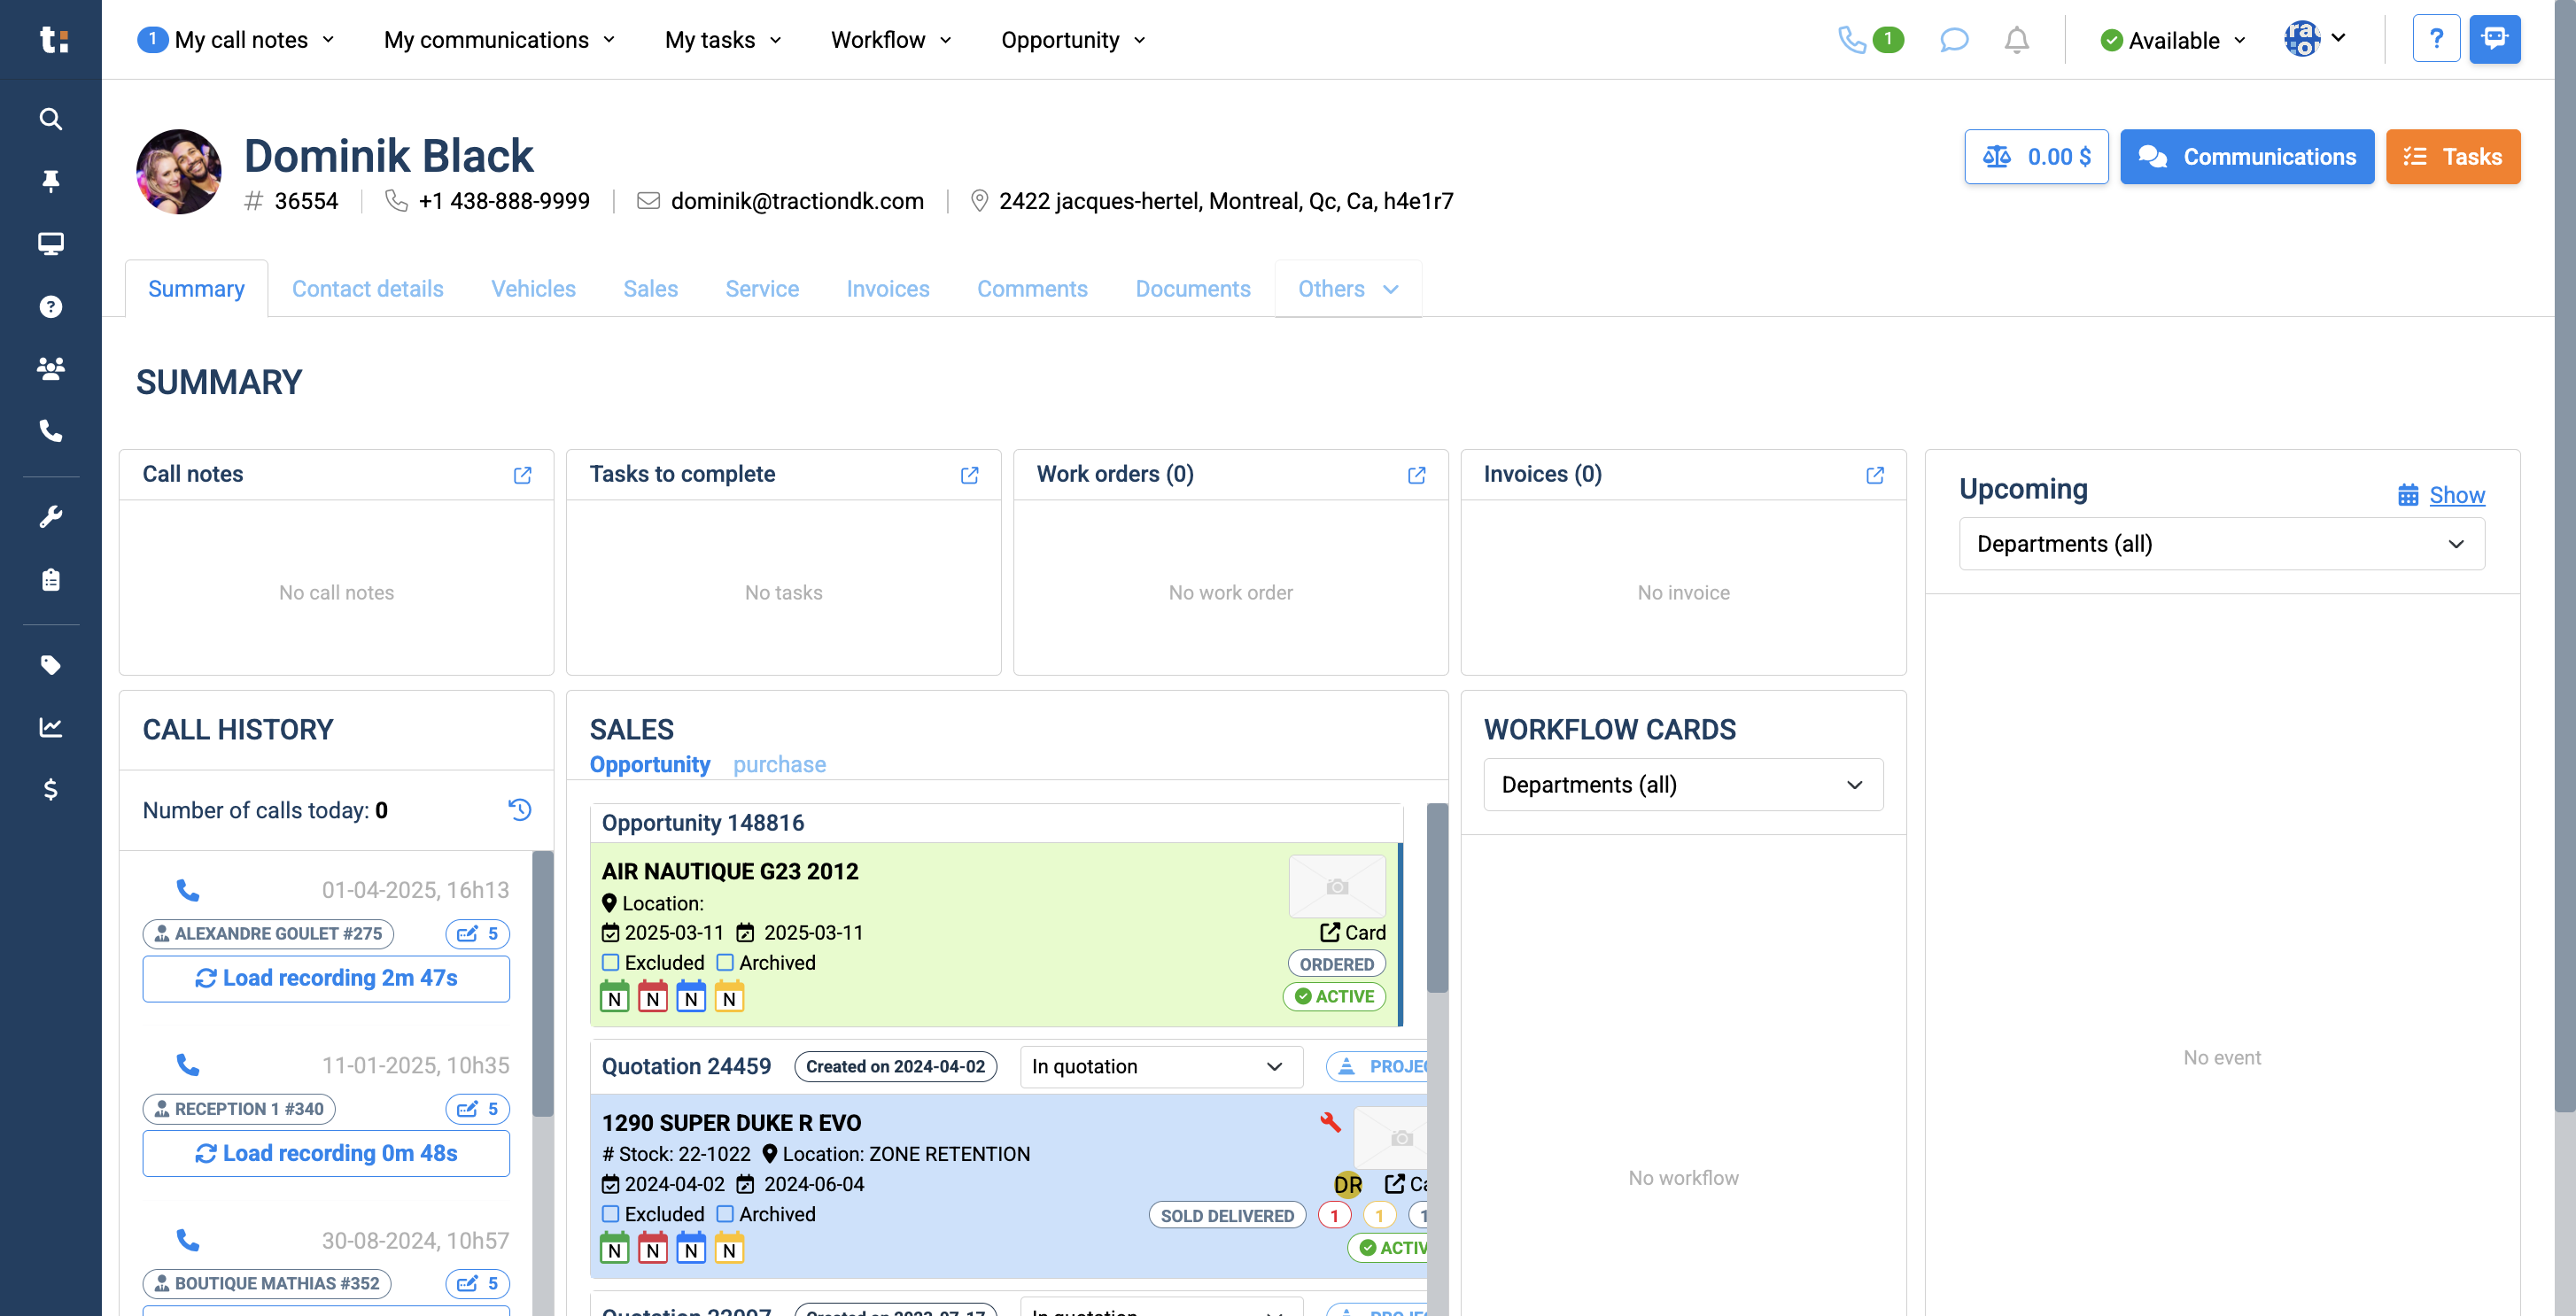This screenshot has width=2576, height=1316.
Task: Check Excluded on AIR NAUTIQUE opportunity
Action: [x=610, y=962]
